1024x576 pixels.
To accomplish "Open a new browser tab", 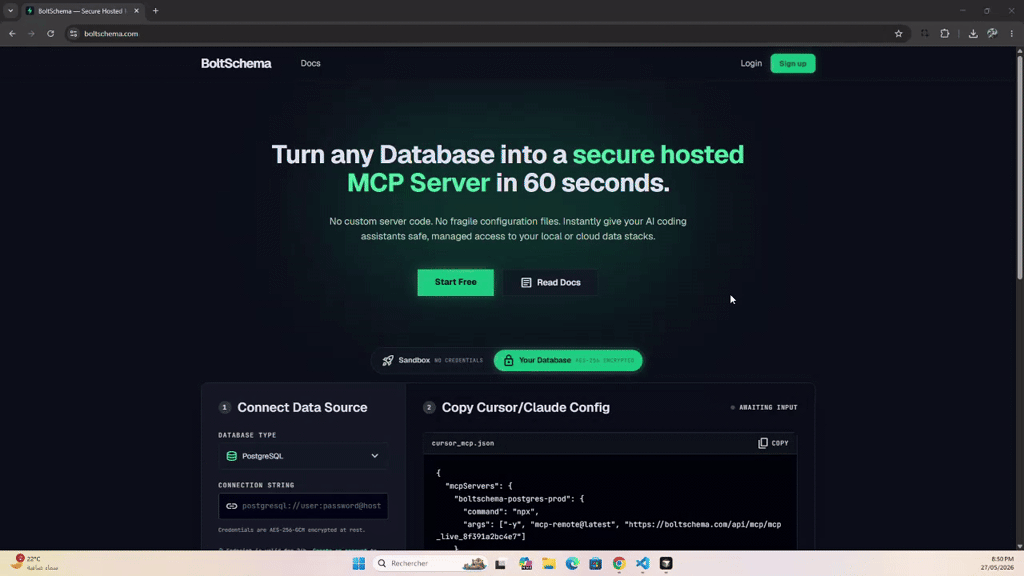I will (155, 11).
